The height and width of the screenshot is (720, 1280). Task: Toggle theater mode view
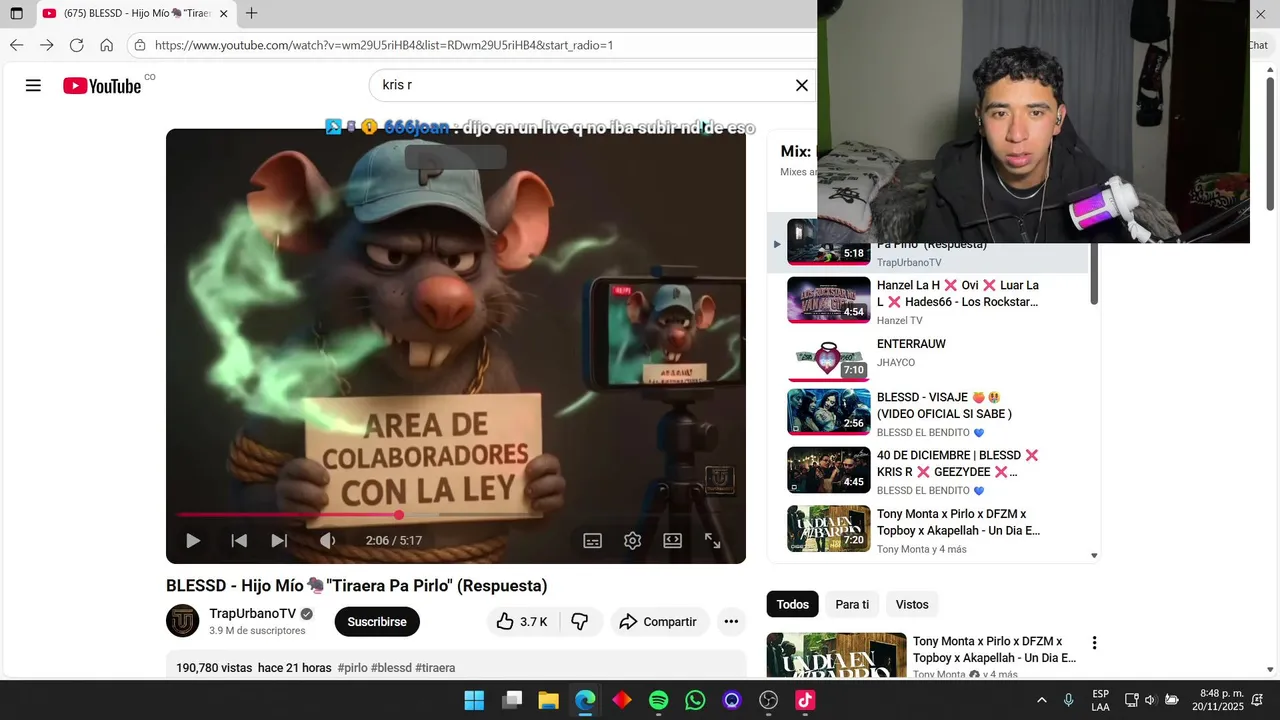pyautogui.click(x=672, y=541)
